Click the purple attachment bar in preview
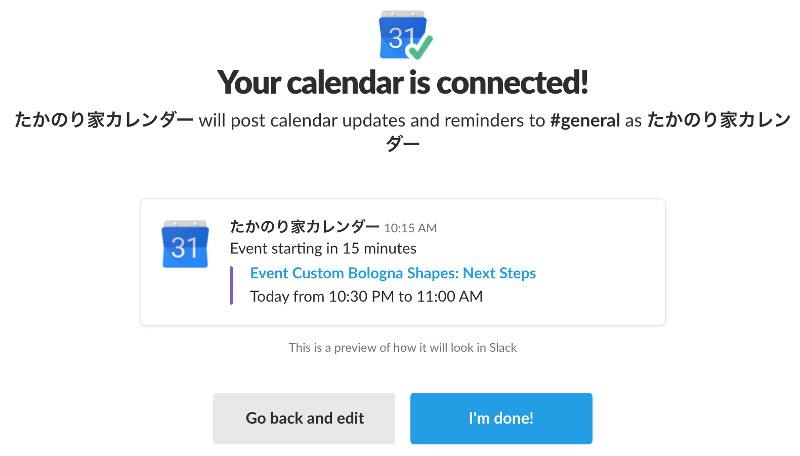 click(x=232, y=285)
